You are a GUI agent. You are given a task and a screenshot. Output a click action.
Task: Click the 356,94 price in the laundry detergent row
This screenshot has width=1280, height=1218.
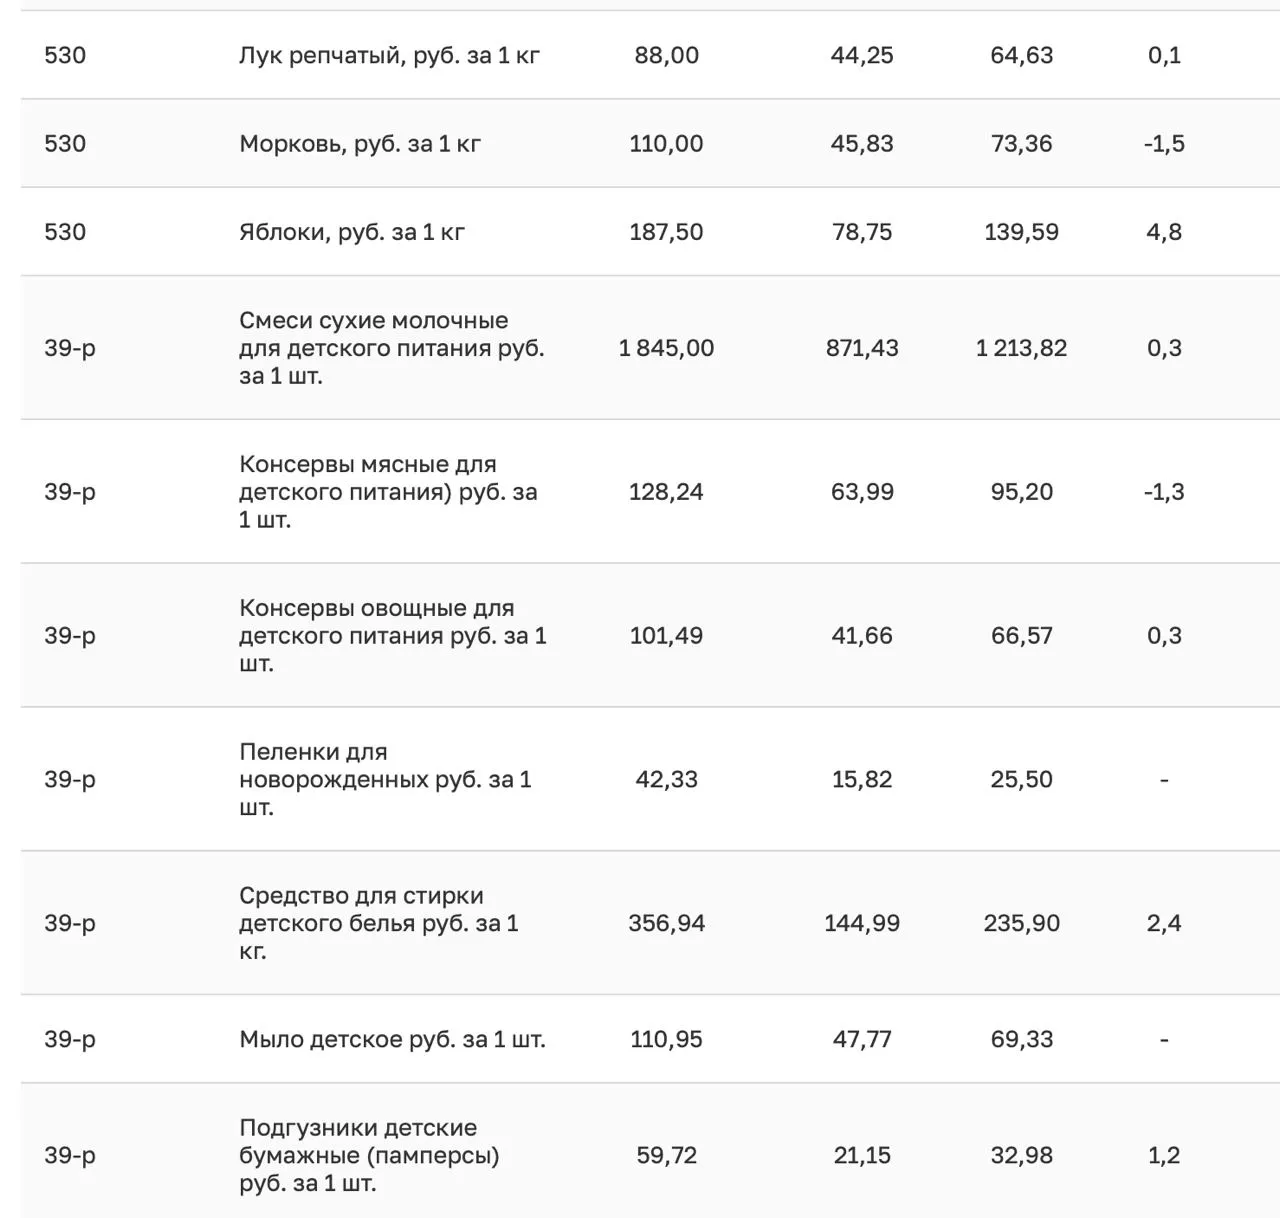(x=666, y=923)
